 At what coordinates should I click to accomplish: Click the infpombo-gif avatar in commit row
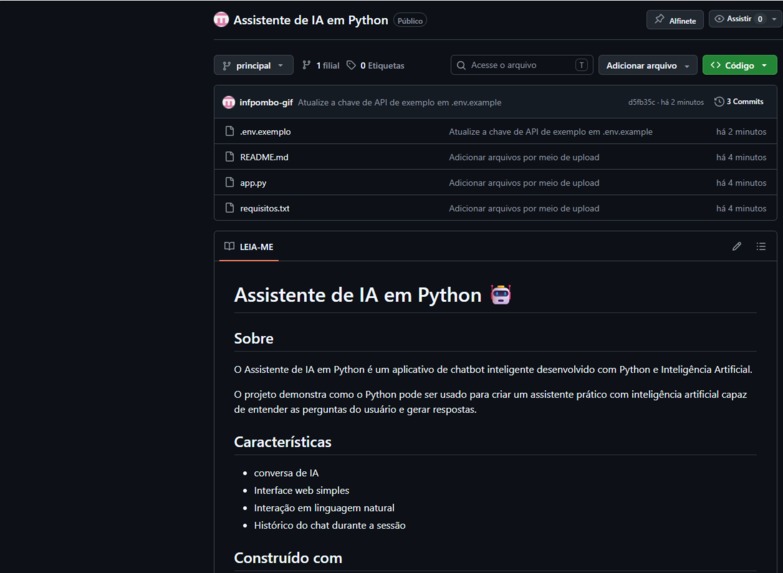pyautogui.click(x=229, y=102)
